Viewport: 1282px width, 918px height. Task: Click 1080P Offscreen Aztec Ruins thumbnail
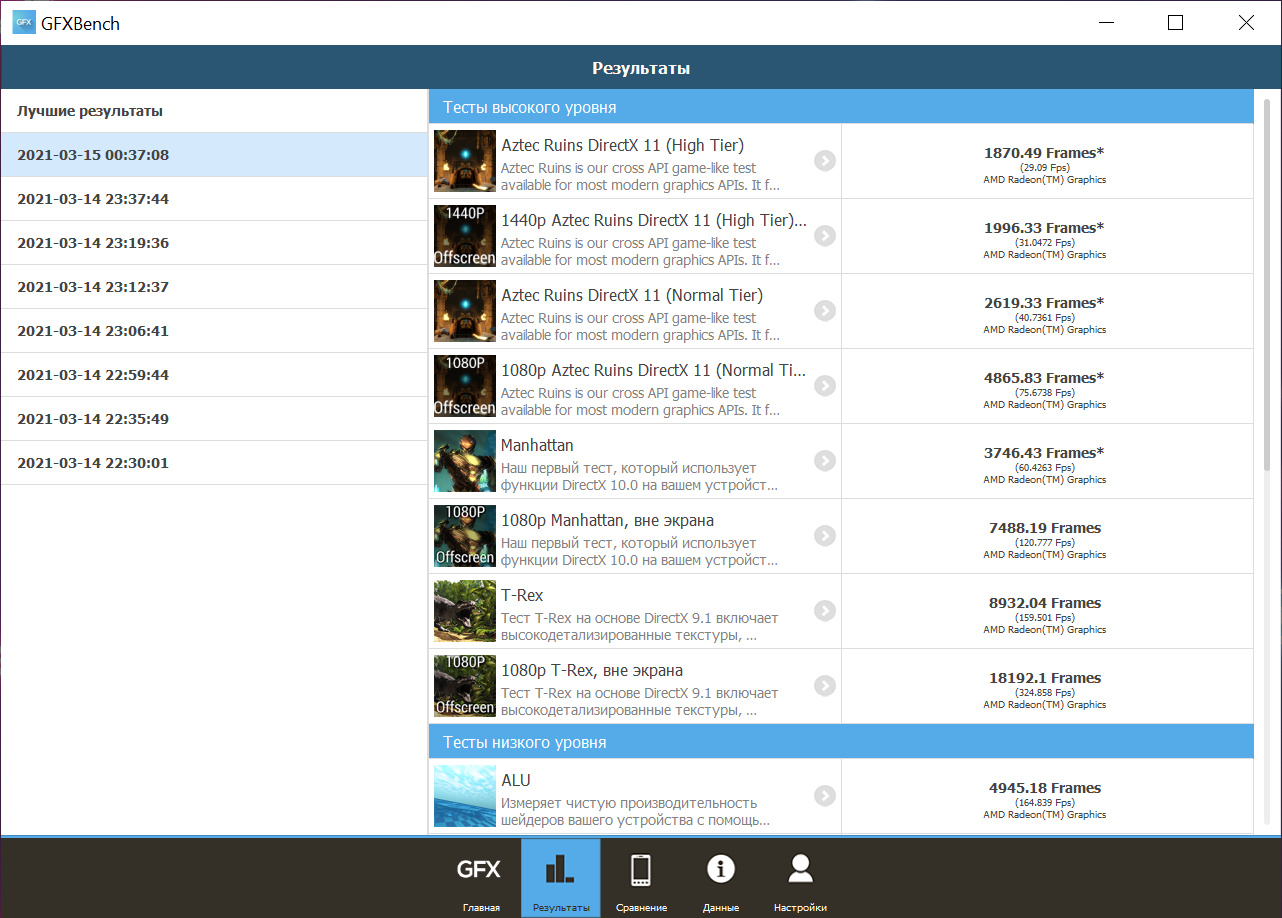[465, 386]
